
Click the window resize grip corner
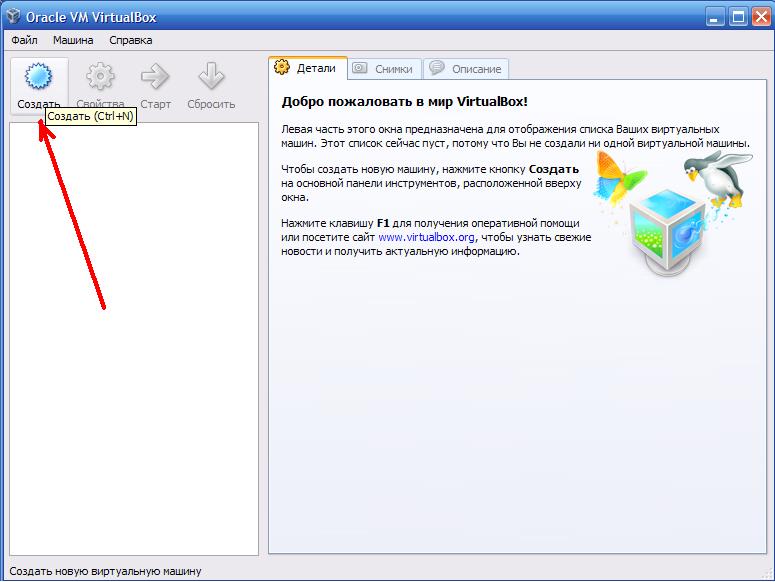(766, 573)
